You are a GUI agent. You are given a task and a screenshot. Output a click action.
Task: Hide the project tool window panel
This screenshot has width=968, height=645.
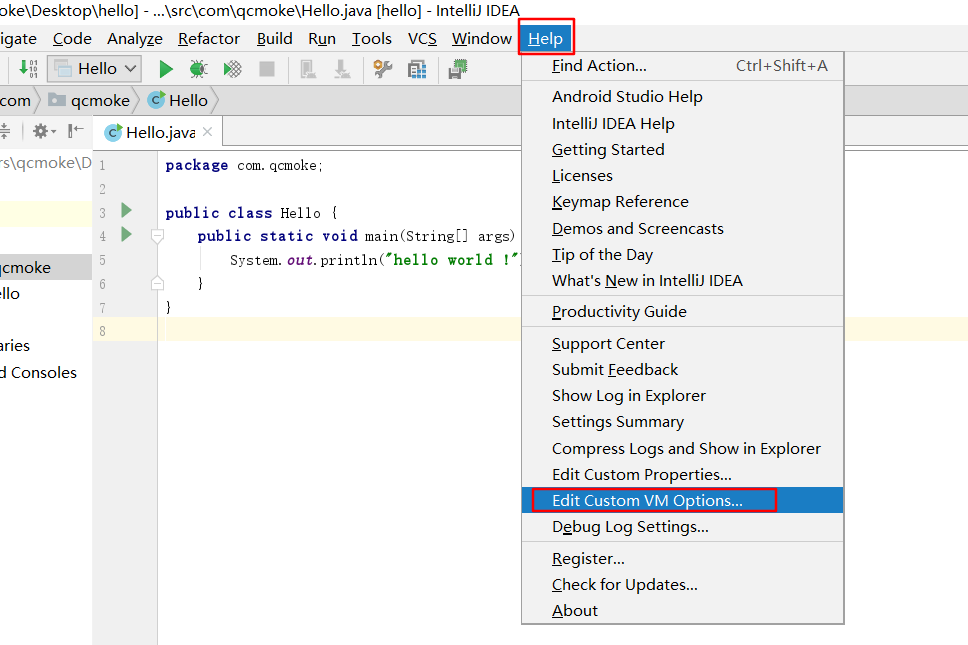click(x=75, y=131)
